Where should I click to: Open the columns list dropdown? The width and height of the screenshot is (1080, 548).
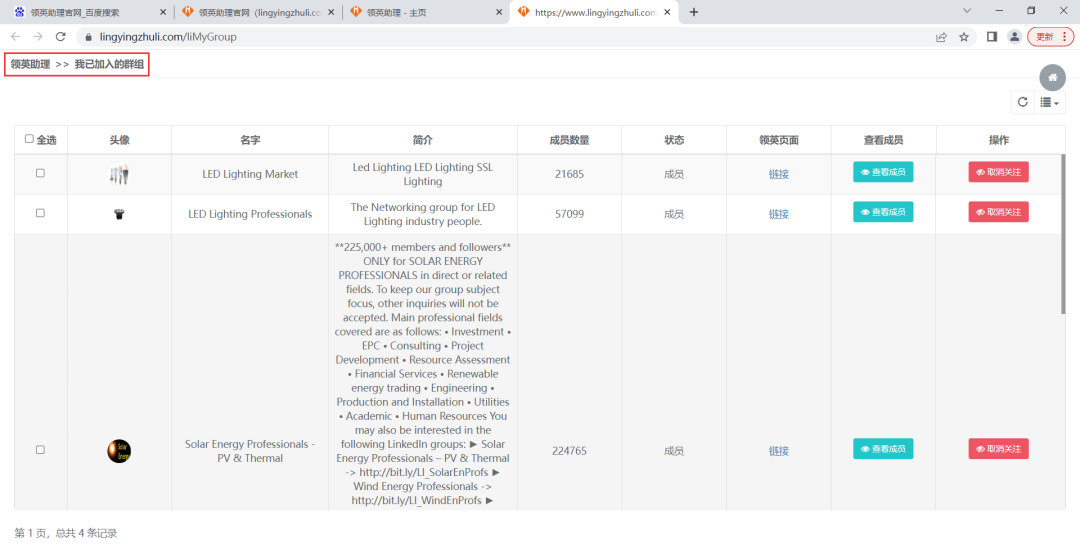click(x=1050, y=102)
